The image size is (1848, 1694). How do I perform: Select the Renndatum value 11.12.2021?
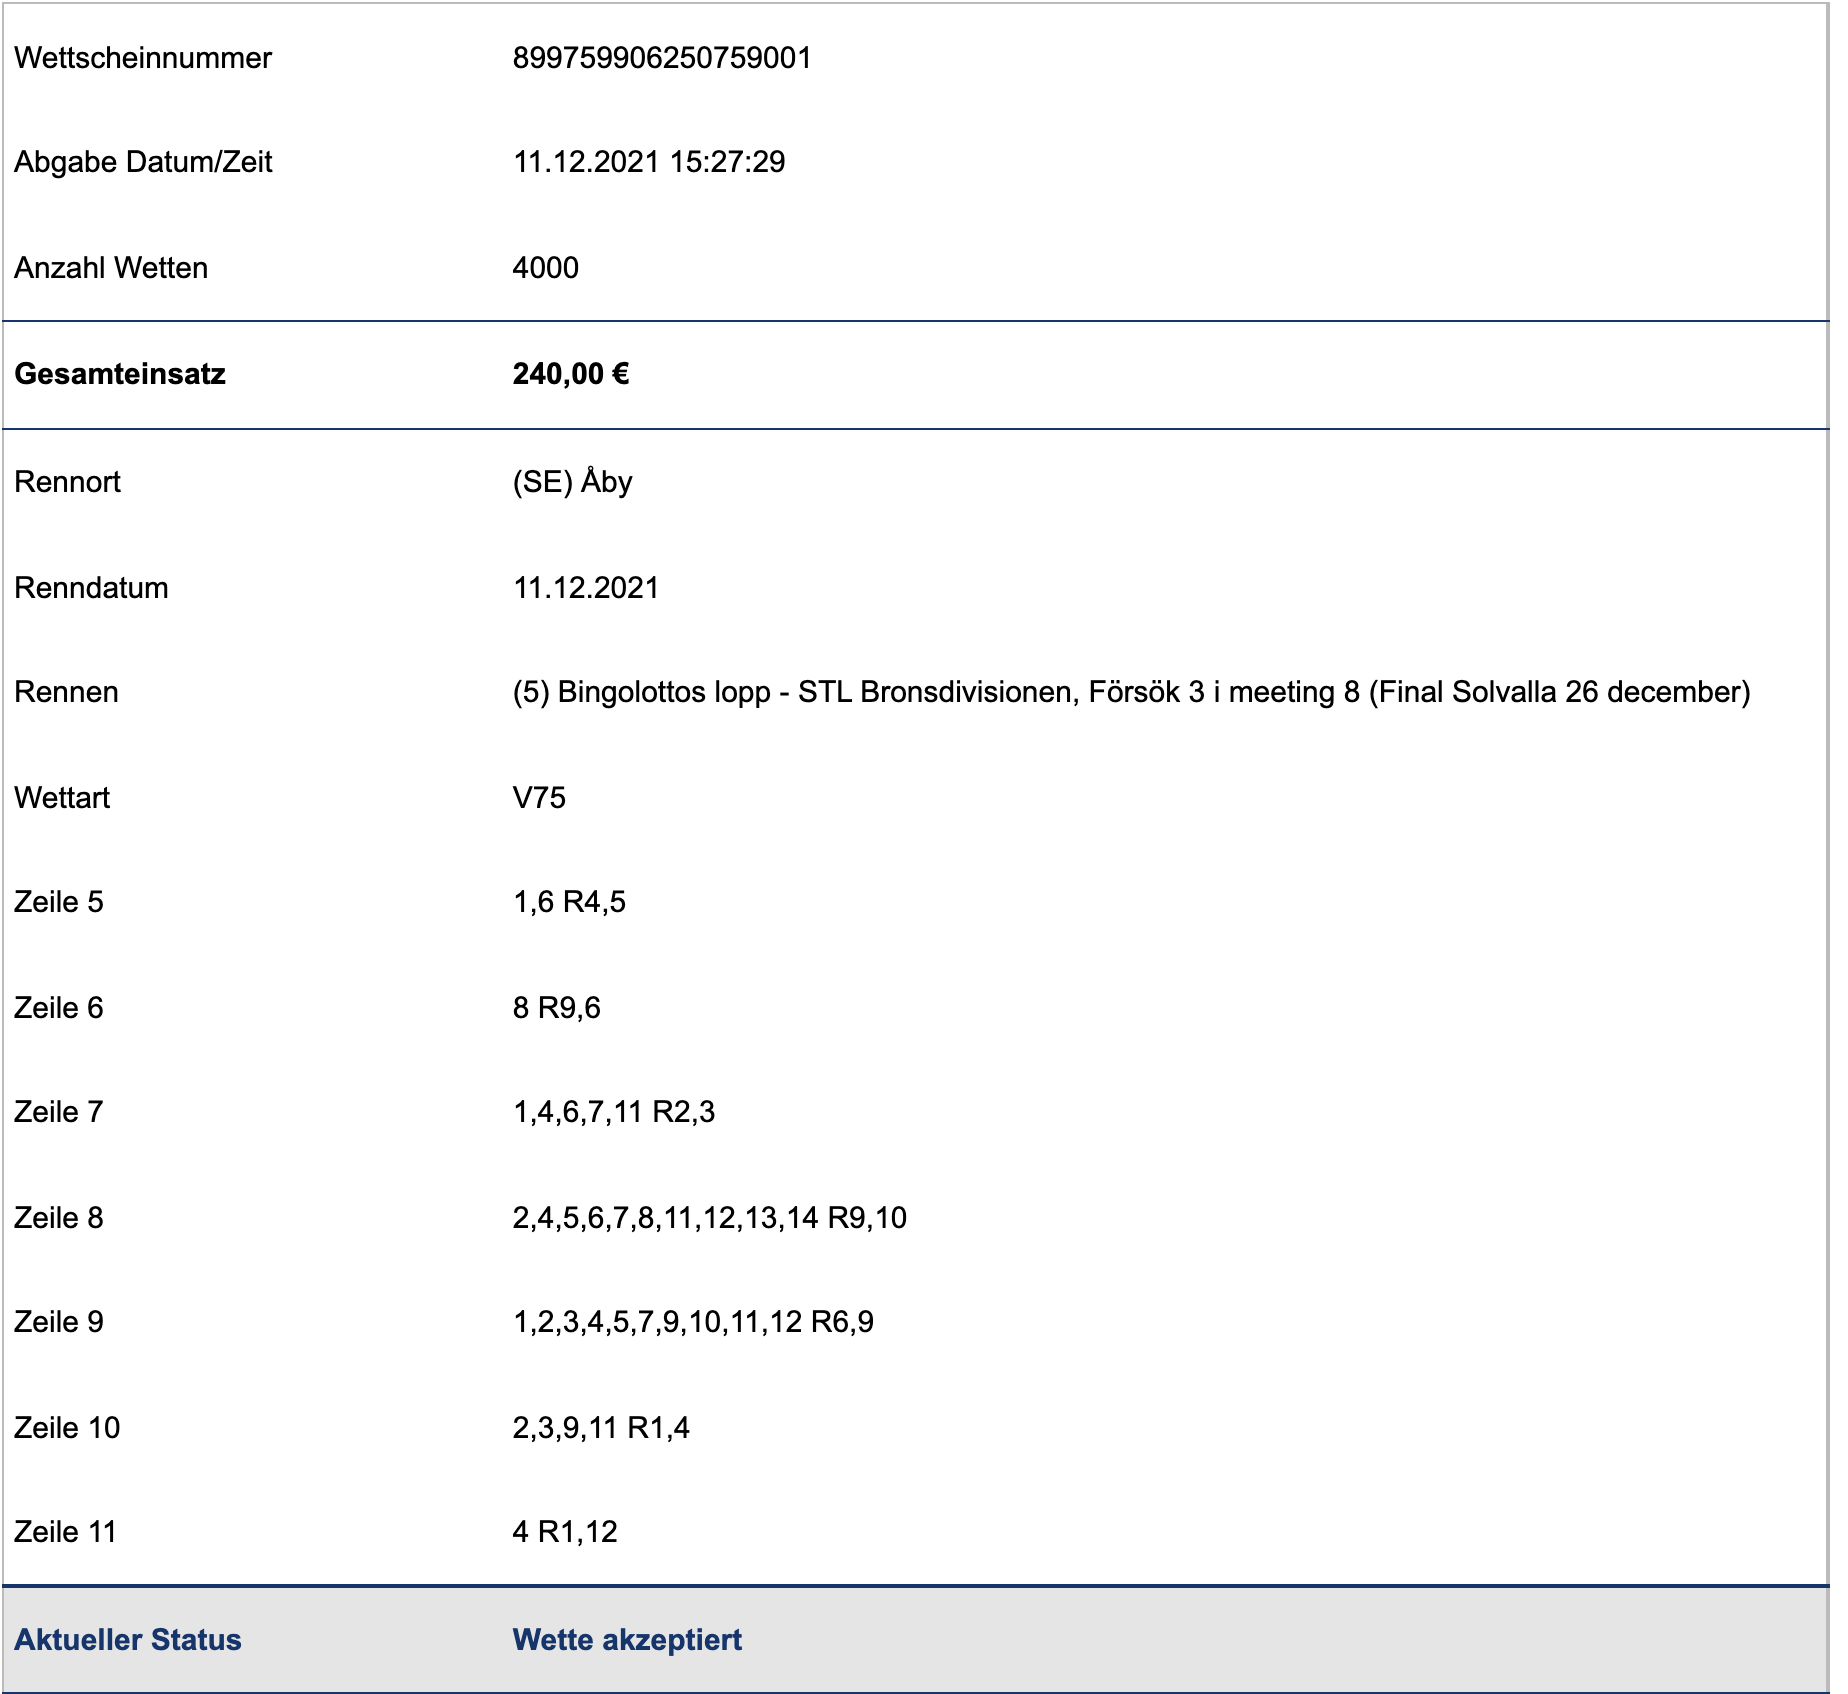click(x=586, y=588)
